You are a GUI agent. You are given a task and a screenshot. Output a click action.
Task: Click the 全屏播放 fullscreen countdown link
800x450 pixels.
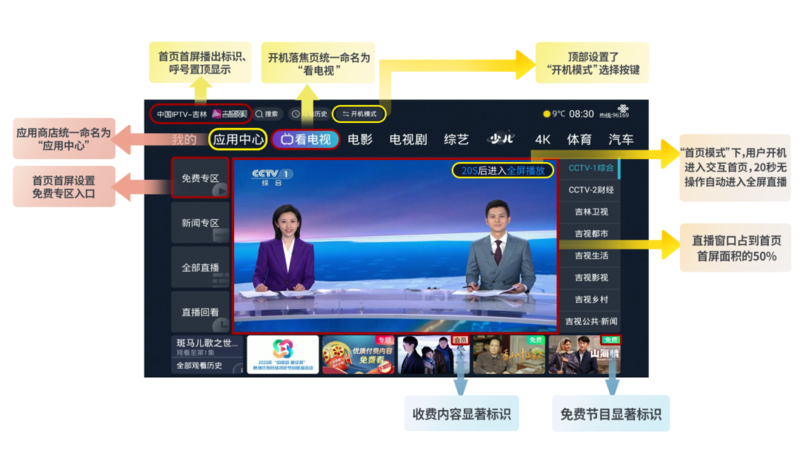[x=527, y=171]
